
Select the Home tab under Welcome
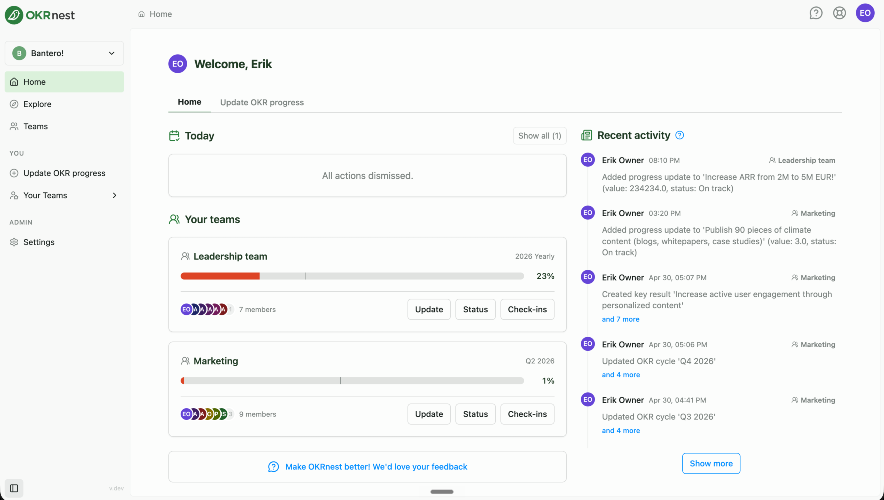tap(189, 102)
